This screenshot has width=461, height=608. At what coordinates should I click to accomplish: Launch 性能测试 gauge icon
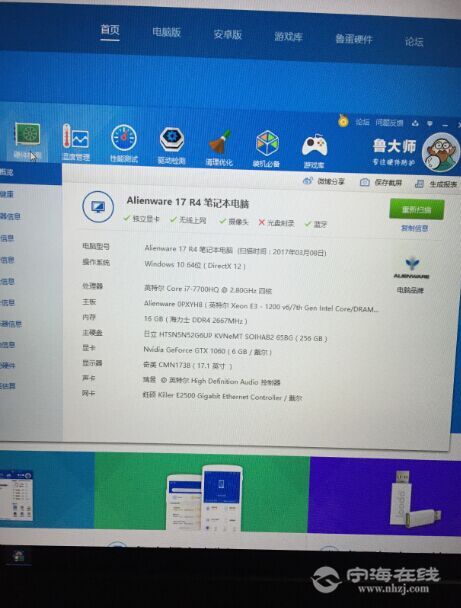(124, 143)
